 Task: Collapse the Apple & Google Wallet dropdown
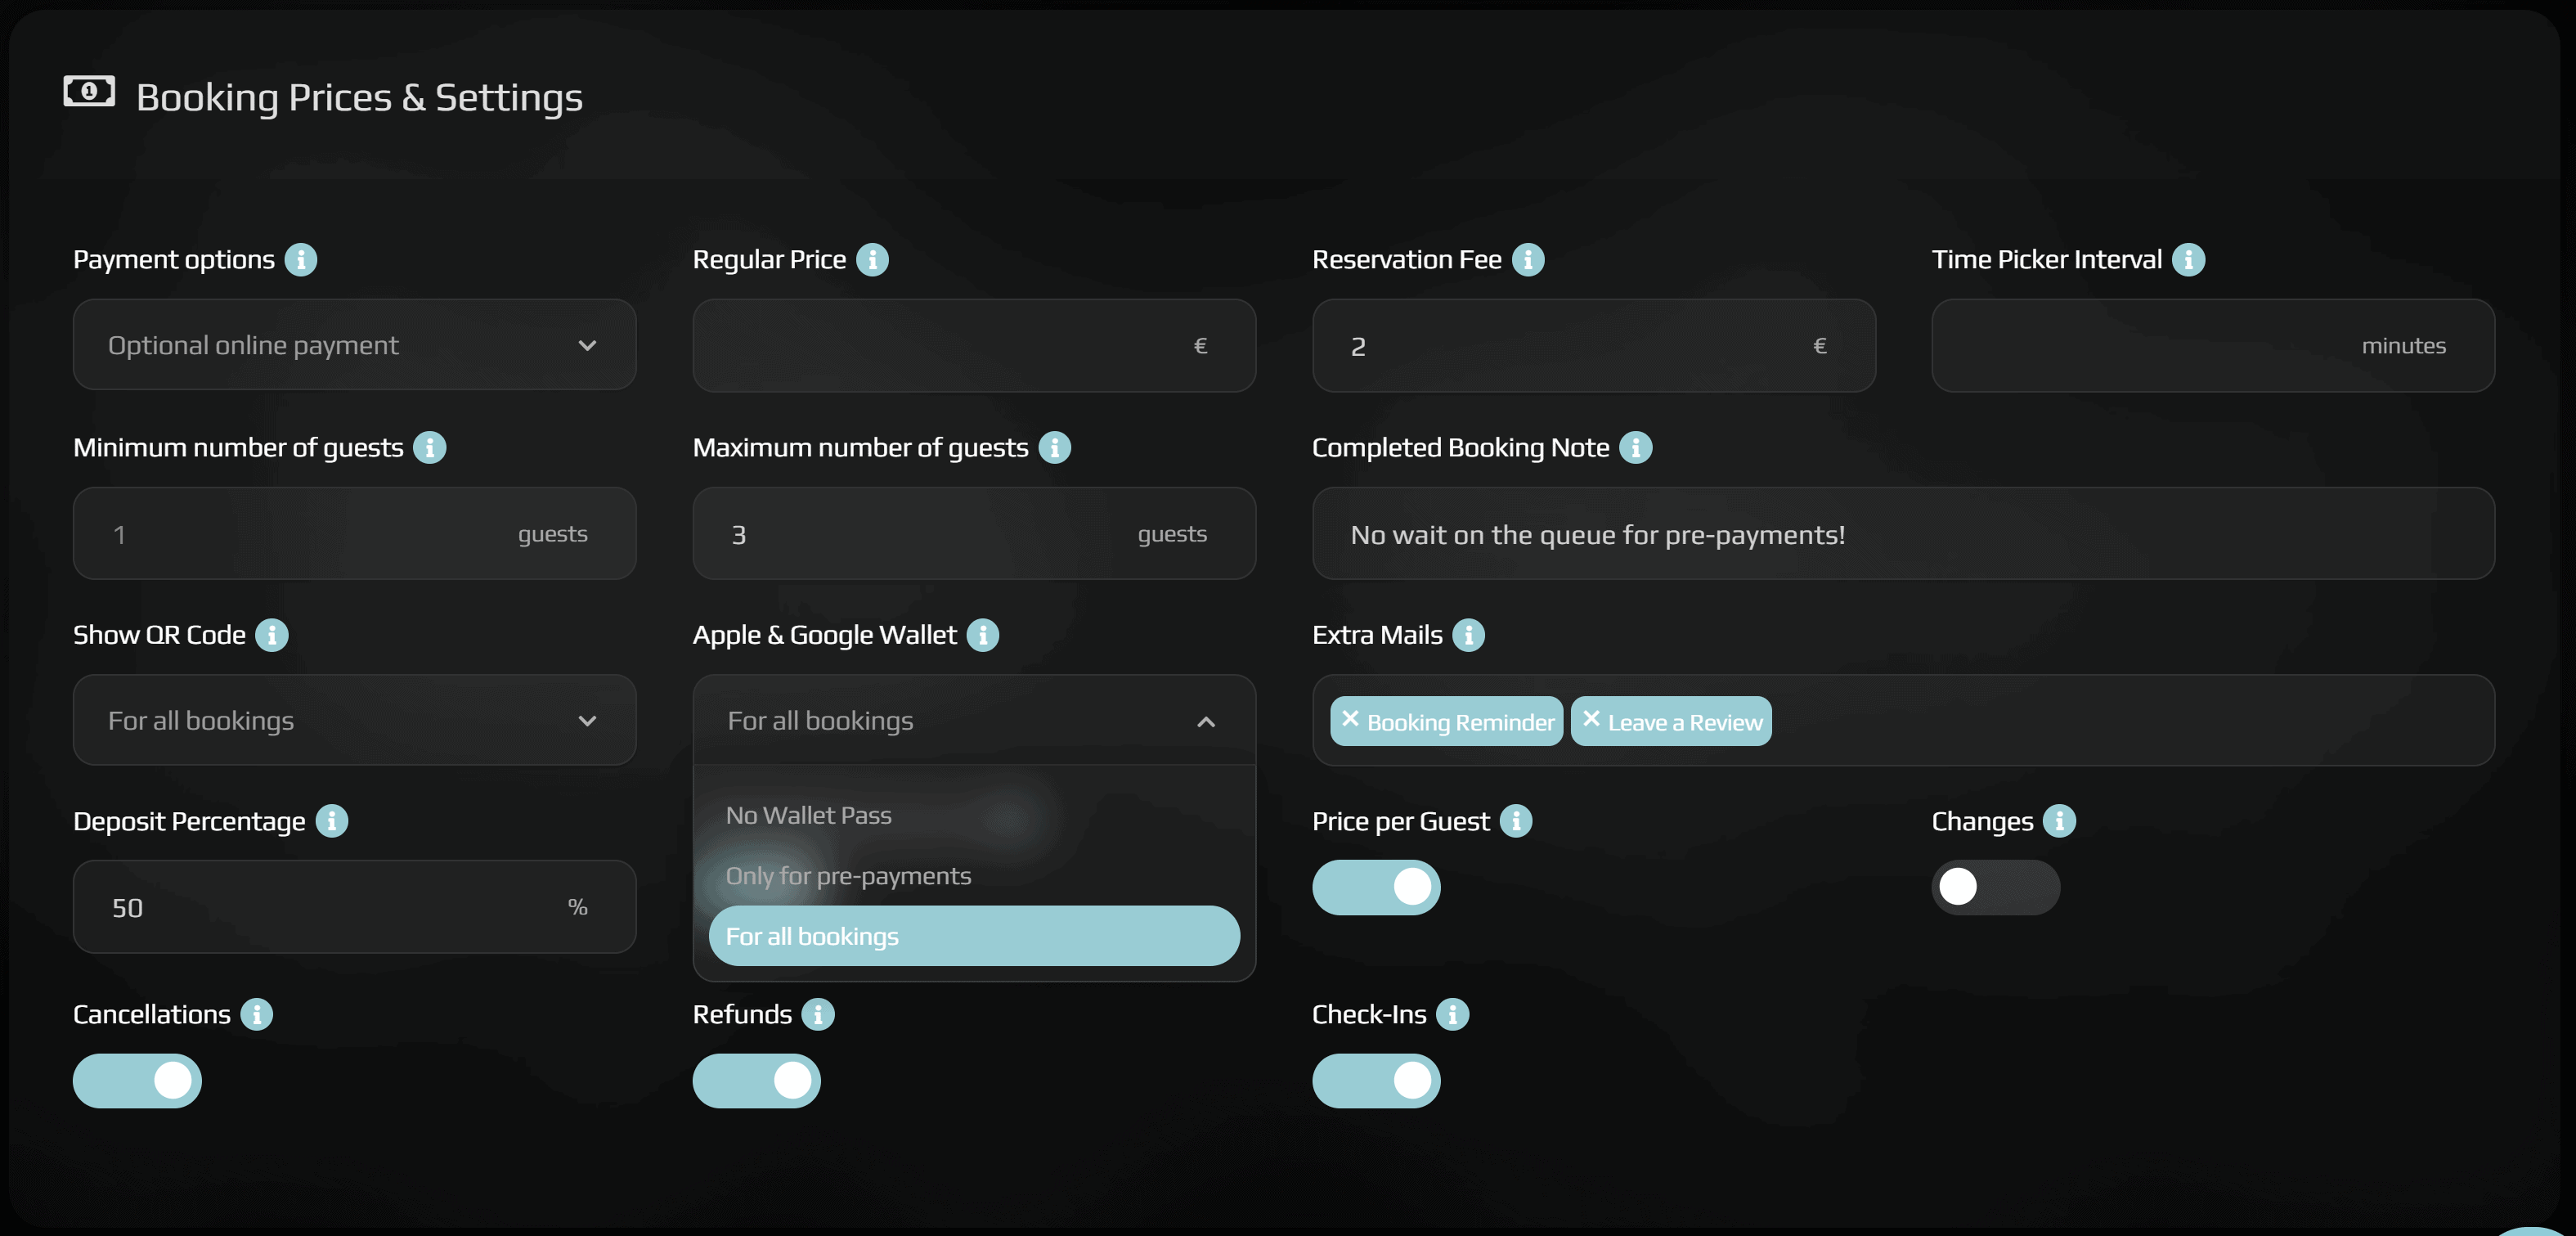tap(974, 720)
